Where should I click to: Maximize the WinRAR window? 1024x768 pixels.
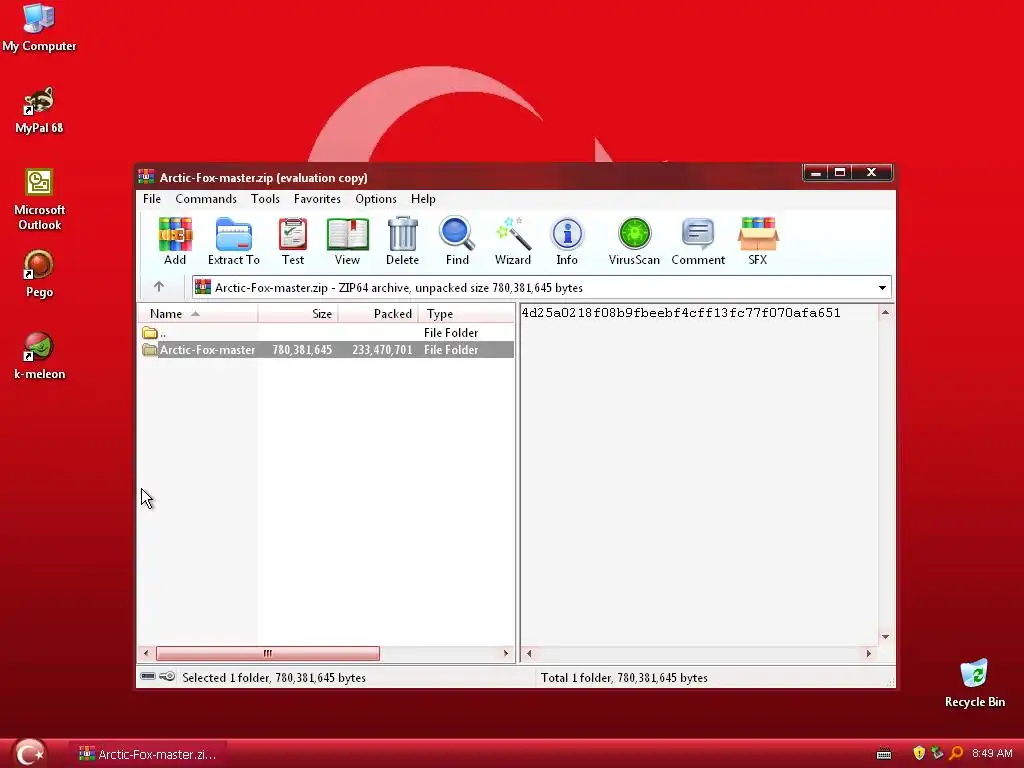(x=840, y=172)
